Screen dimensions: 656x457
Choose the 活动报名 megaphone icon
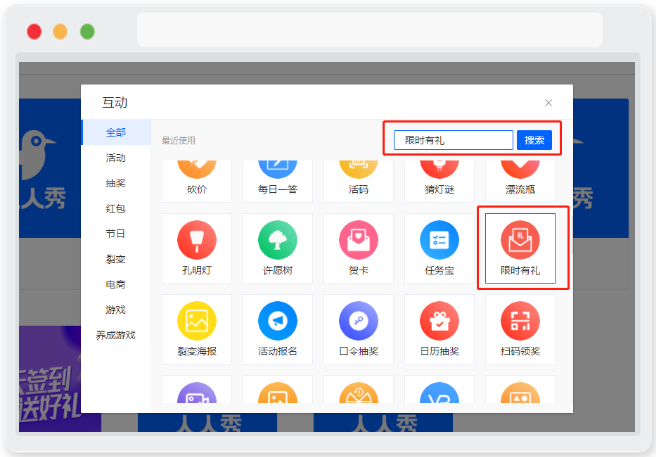tap(277, 321)
